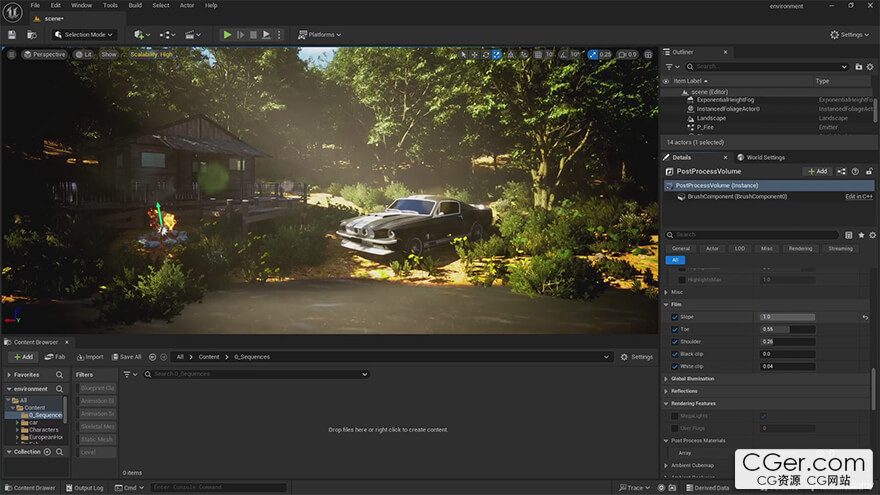Image resolution: width=880 pixels, height=495 pixels.
Task: Click the Slope value slider field
Action: point(787,317)
